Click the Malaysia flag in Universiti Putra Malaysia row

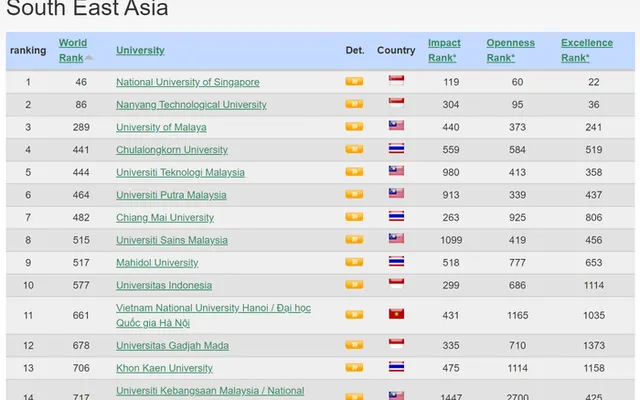coord(396,193)
